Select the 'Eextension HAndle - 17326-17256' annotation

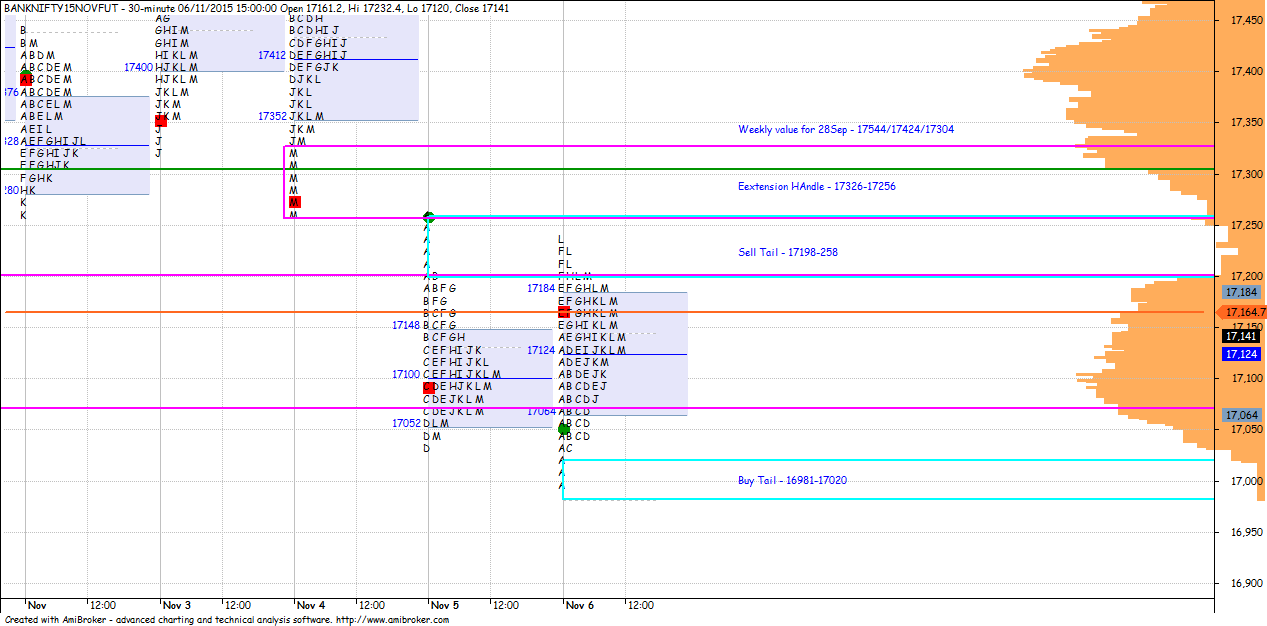click(817, 186)
